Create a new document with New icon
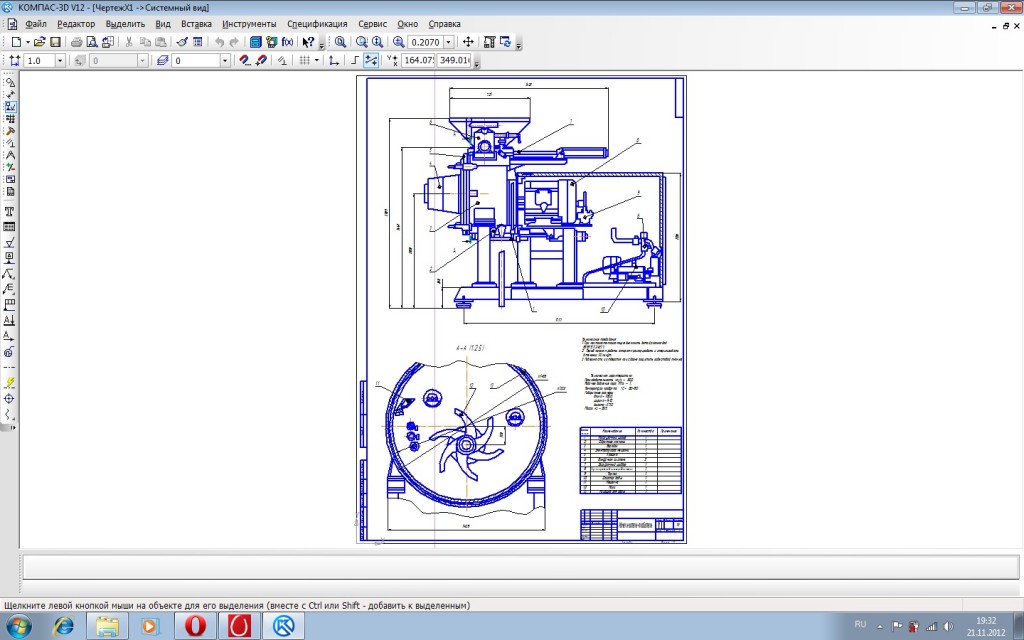 click(16, 42)
